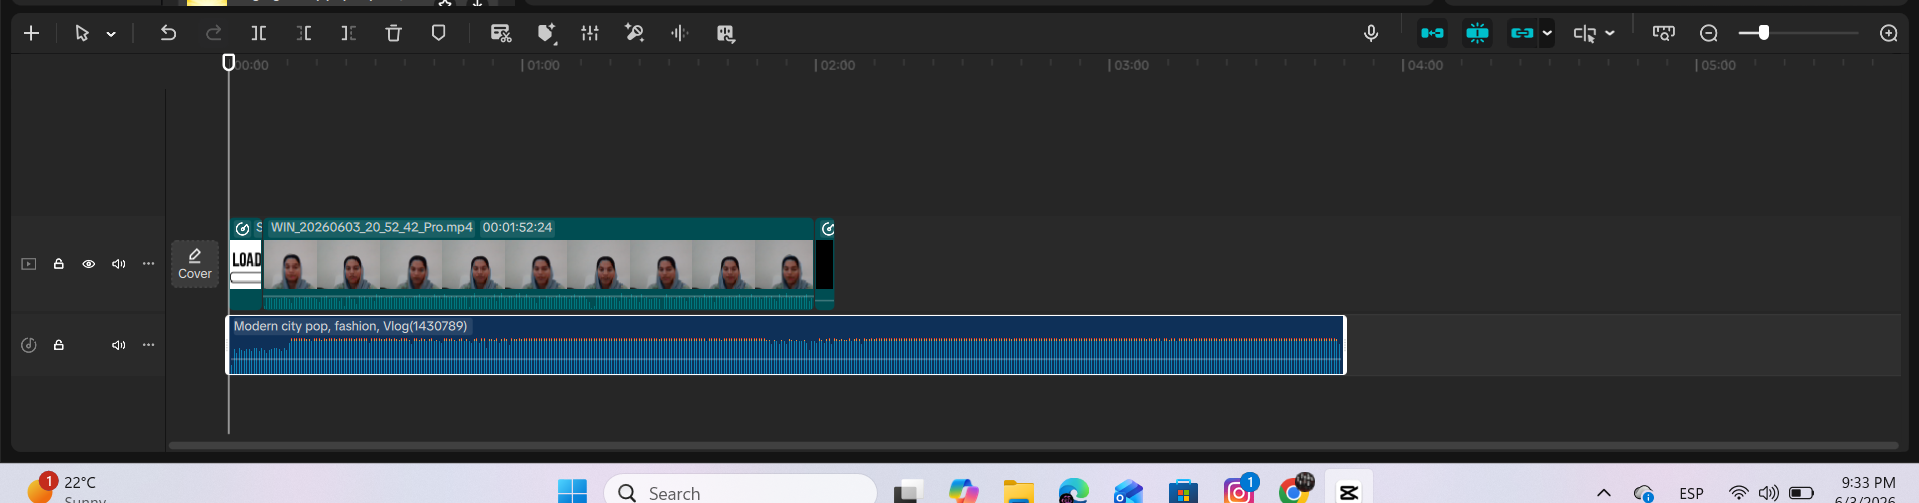Zoom out timeline with minus magnifier
This screenshot has width=1919, height=503.
1709,34
